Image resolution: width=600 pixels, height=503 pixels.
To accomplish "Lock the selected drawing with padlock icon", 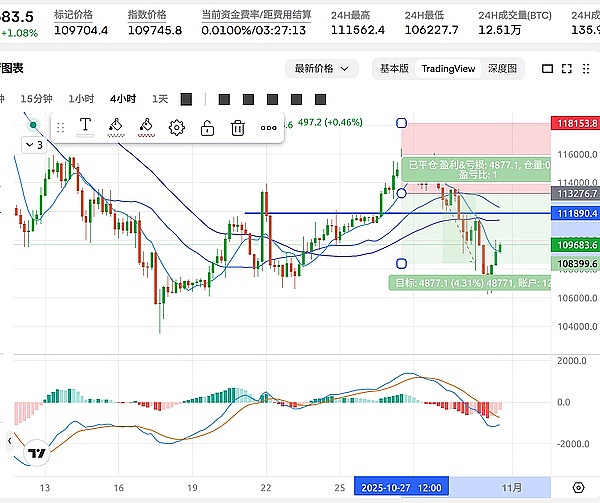I will click(207, 127).
